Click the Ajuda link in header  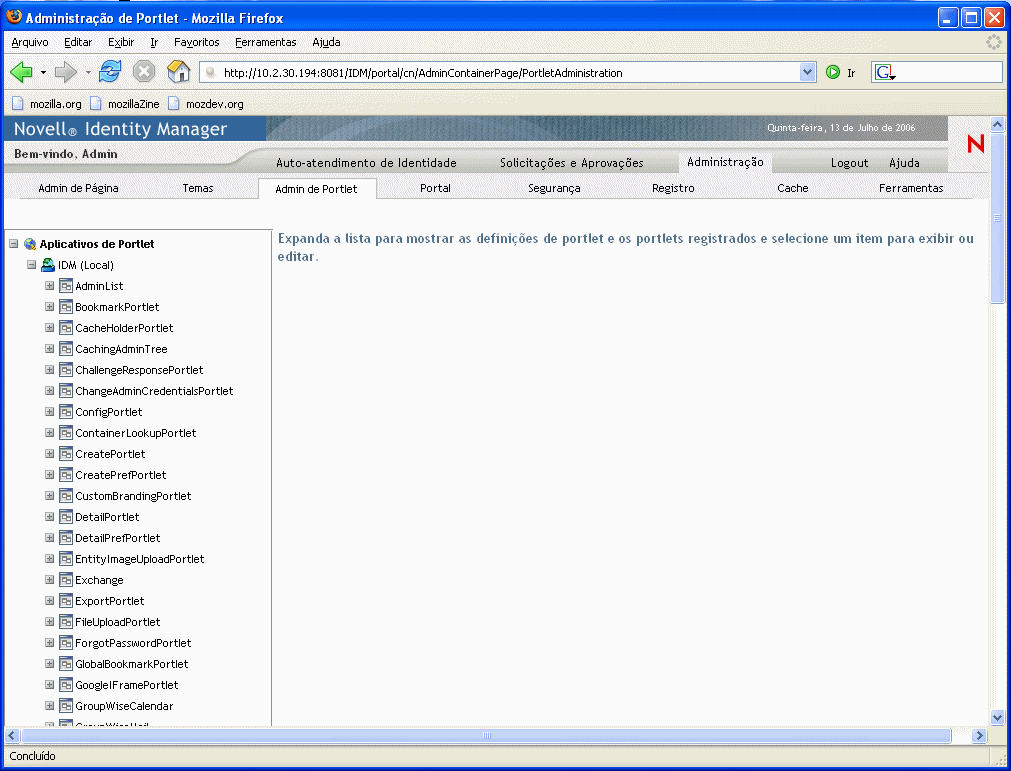[904, 163]
